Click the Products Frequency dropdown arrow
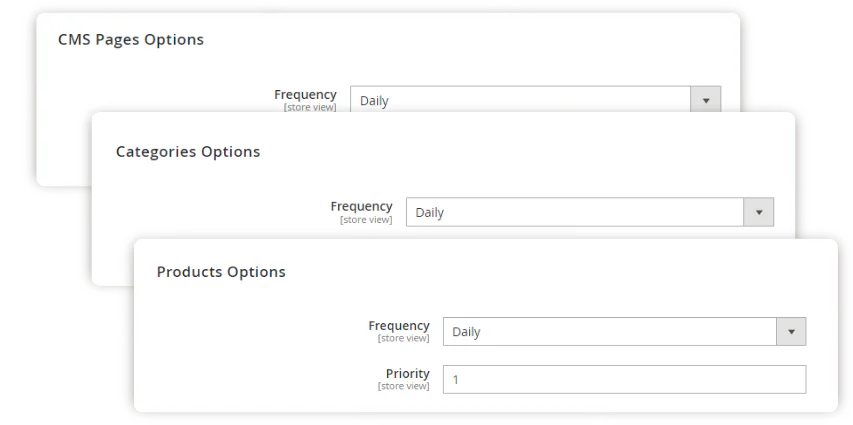 791,332
